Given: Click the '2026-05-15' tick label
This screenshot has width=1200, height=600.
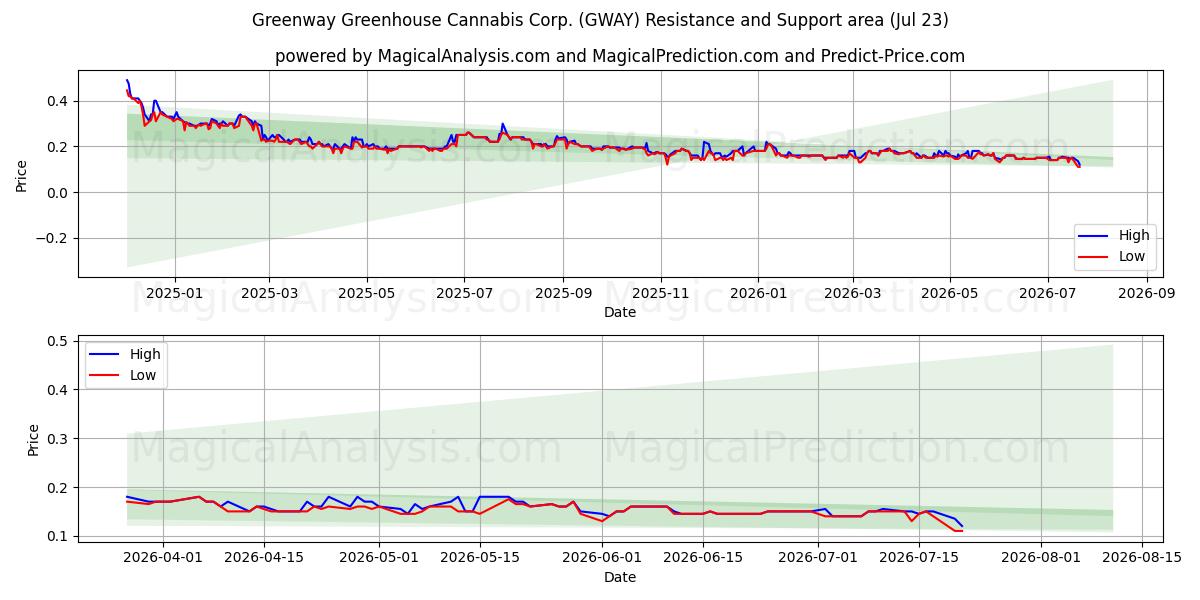Looking at the screenshot, I should coord(481,558).
